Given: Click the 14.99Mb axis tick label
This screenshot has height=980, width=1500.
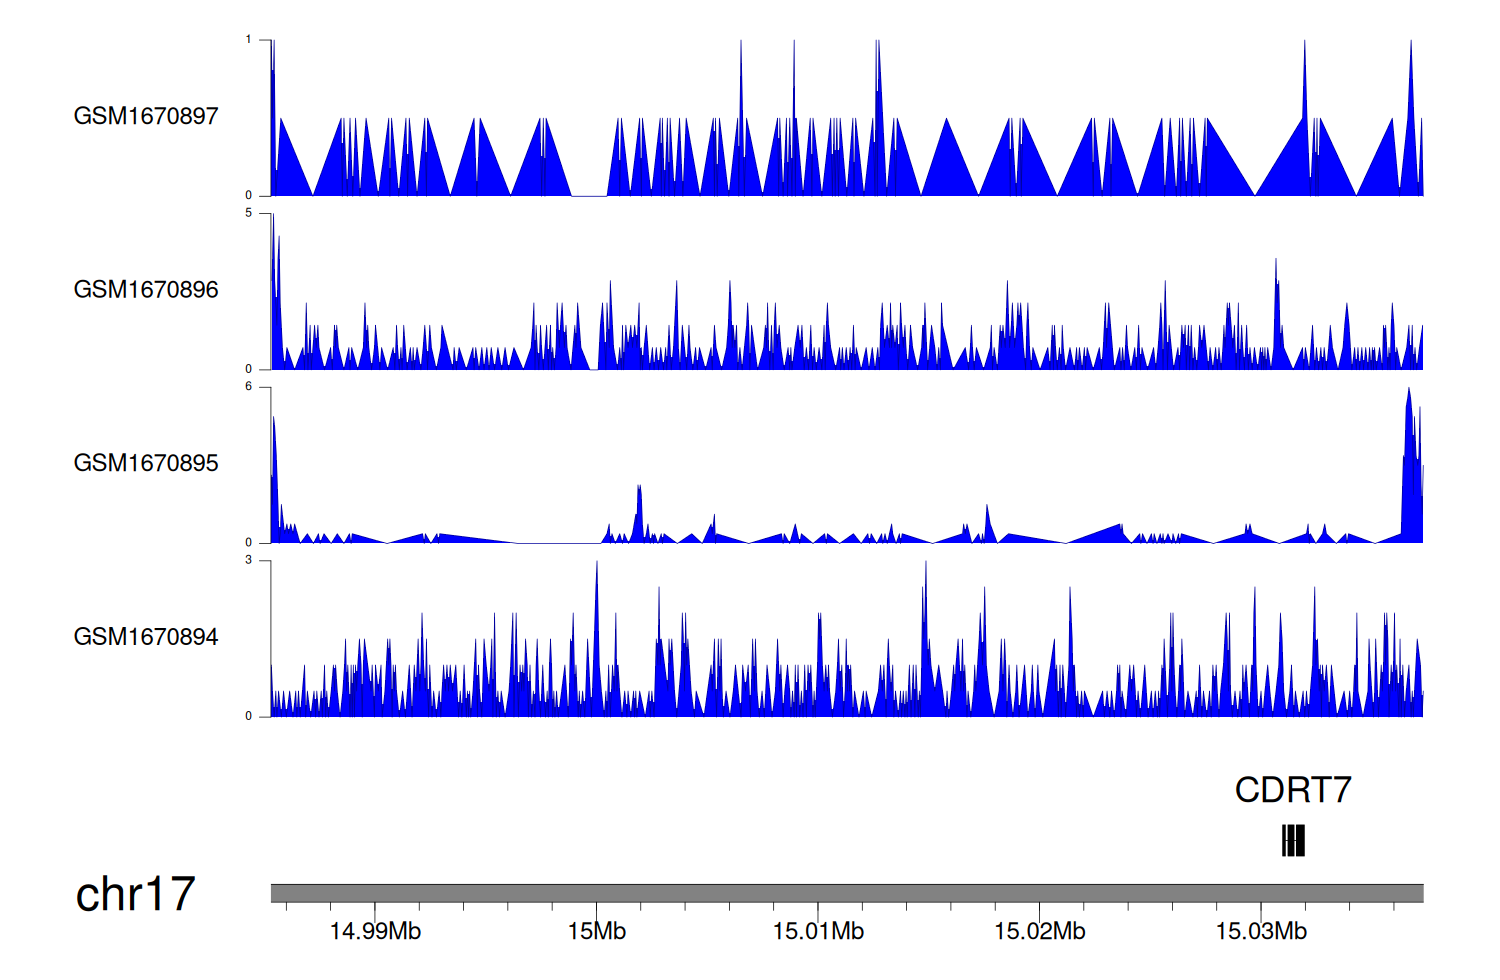Looking at the screenshot, I should point(375,932).
